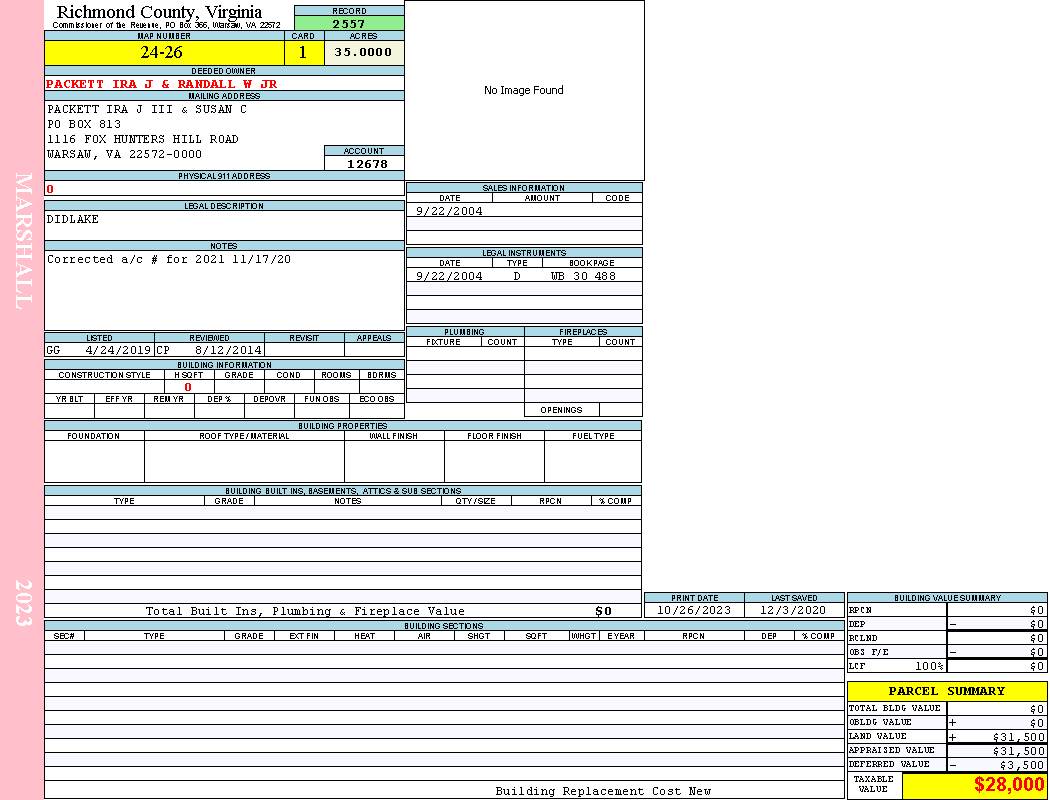
Task: Click the note about corrected a/c #
Action: point(169,260)
